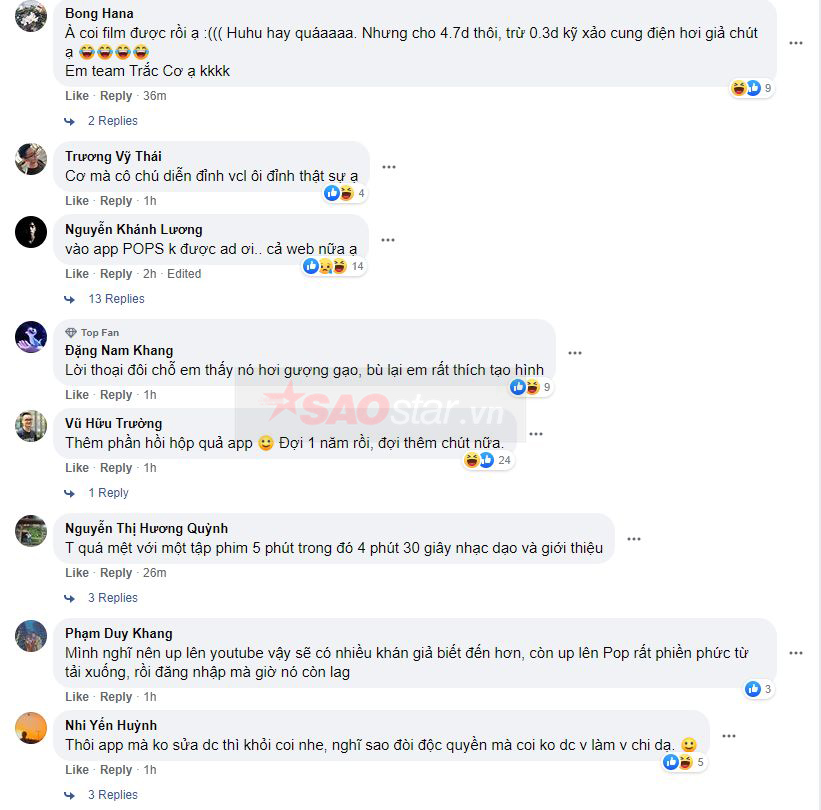View Edited history on Nguyễn Khánh Lương's comment
Image resolution: width=821 pixels, height=810 pixels.
click(x=184, y=274)
